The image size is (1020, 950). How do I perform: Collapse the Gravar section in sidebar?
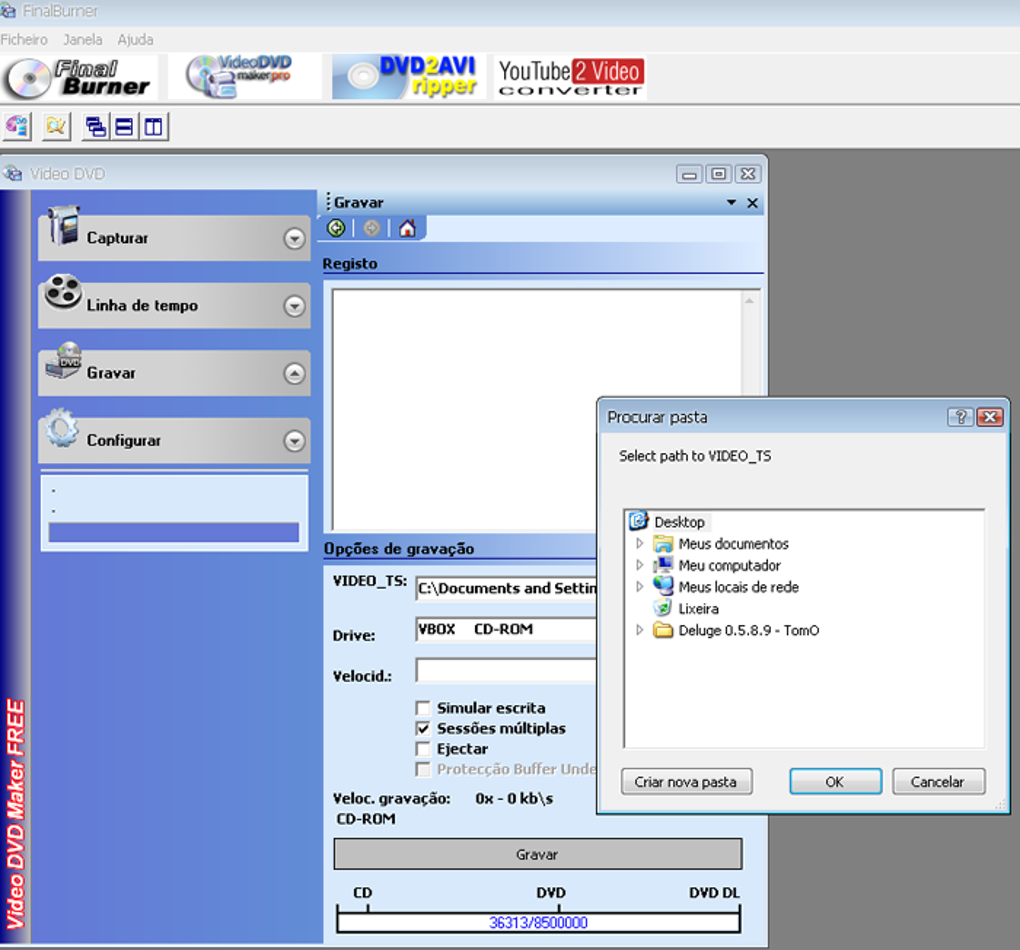294,373
